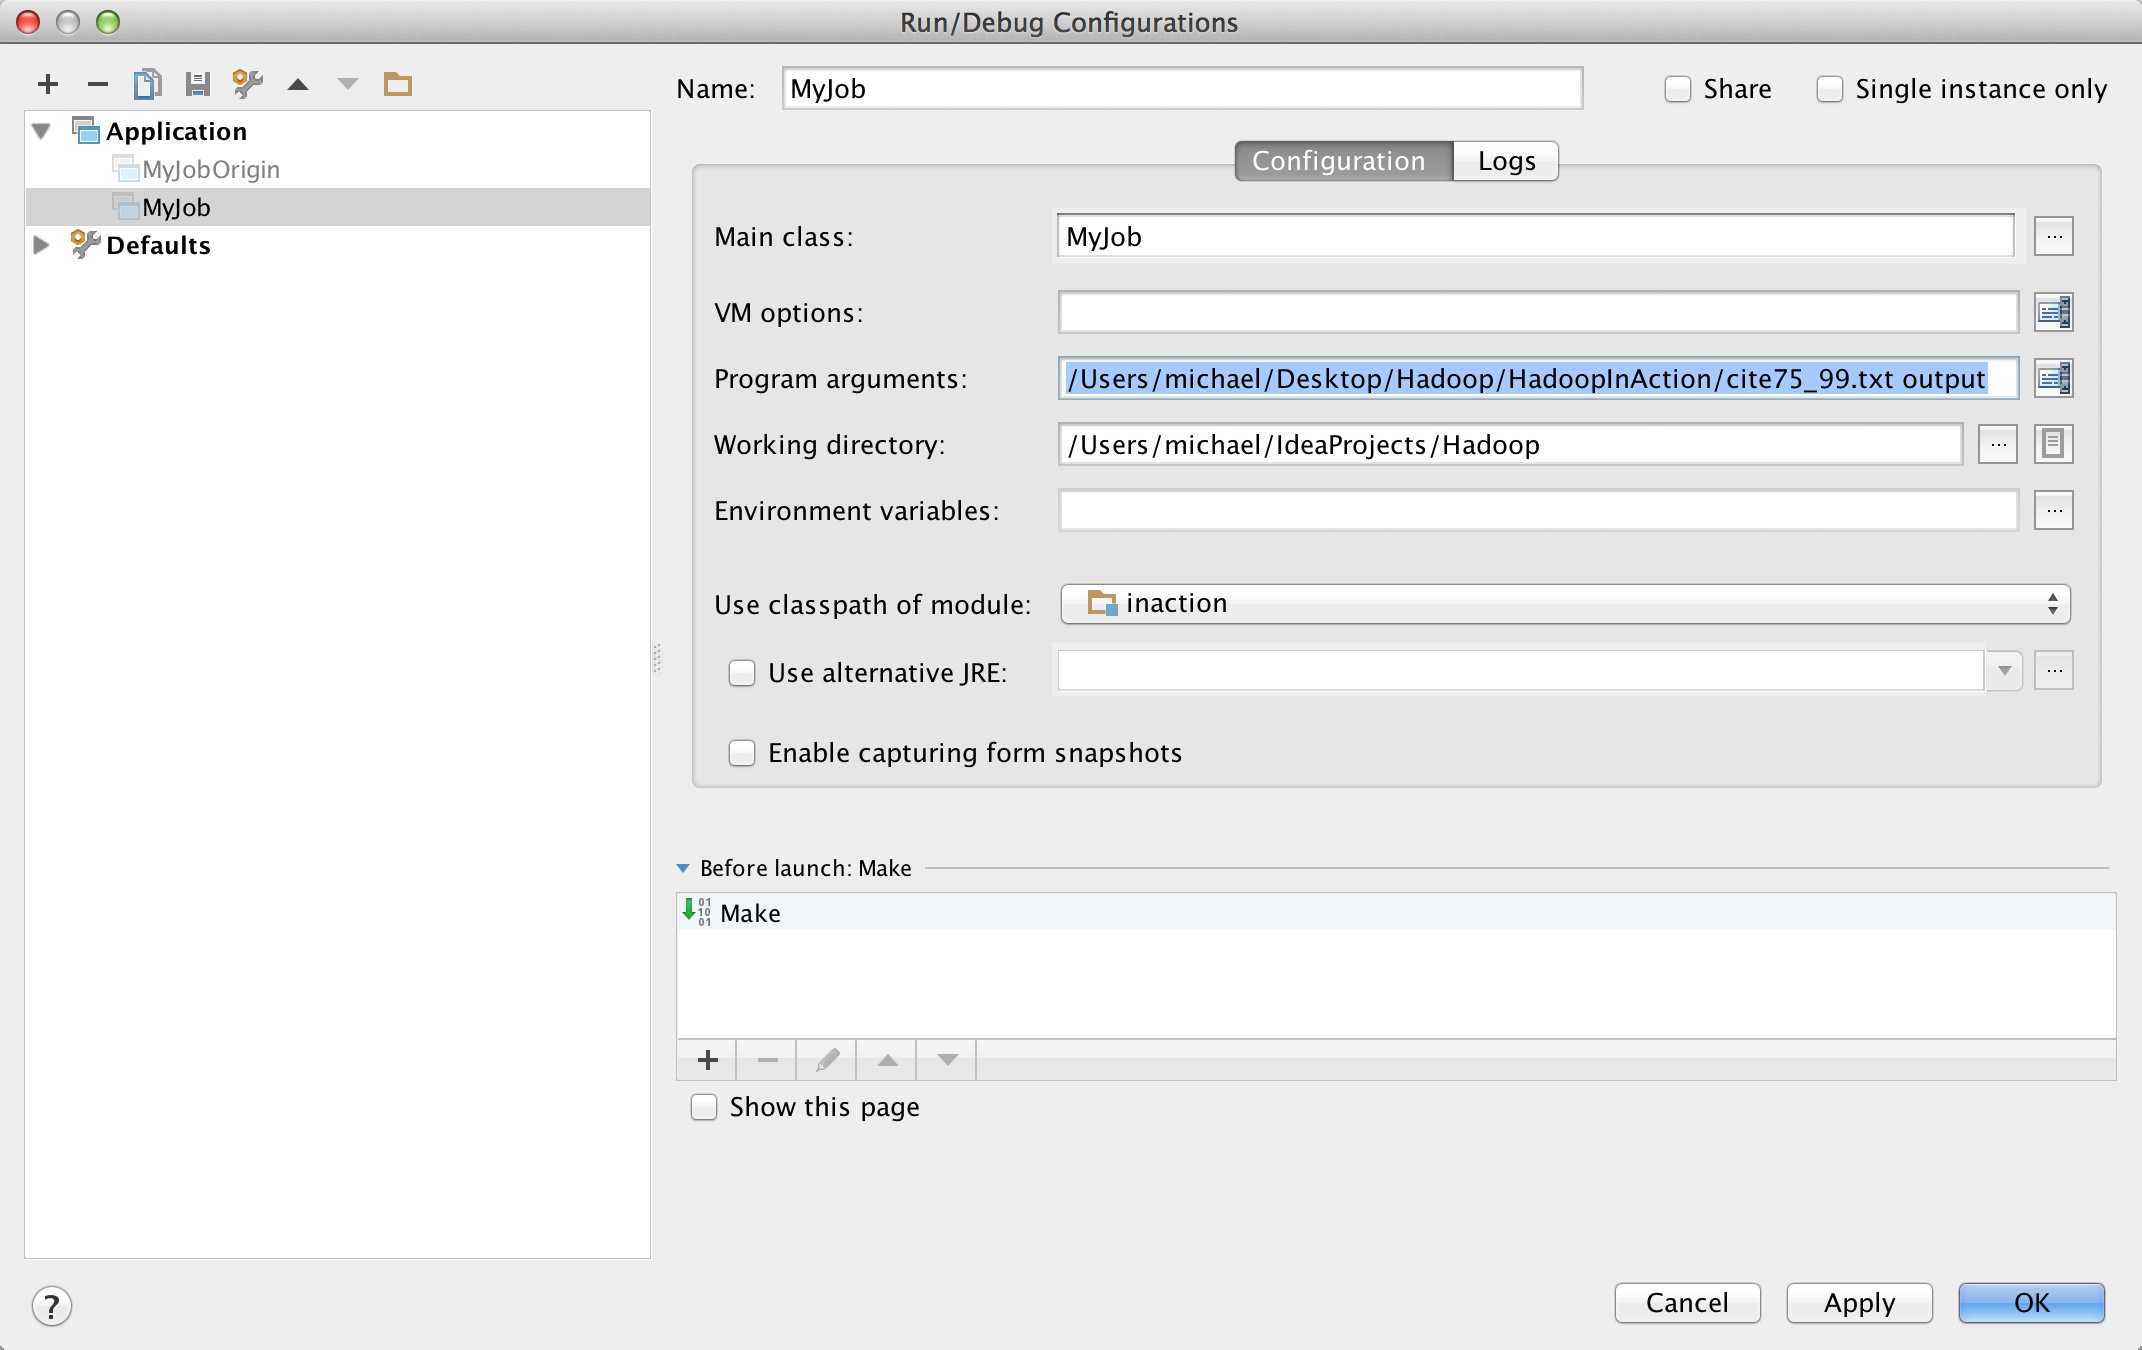2142x1350 pixels.
Task: Enable Use alternative JRE checkbox
Action: point(743,670)
